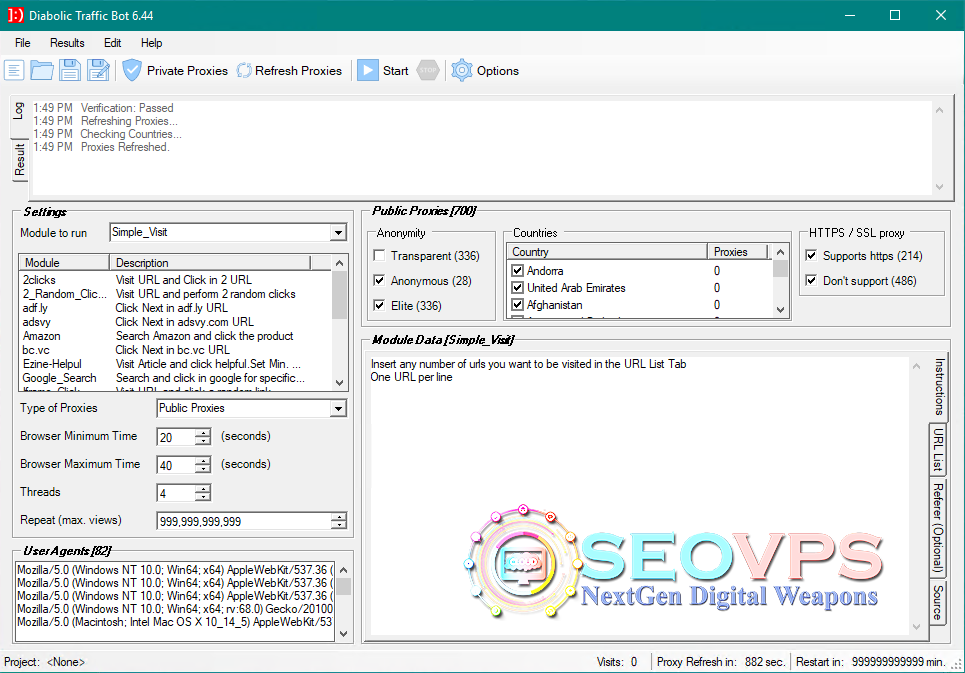The image size is (965, 673).
Task: Open the URL List side tab
Action: pyautogui.click(x=938, y=450)
